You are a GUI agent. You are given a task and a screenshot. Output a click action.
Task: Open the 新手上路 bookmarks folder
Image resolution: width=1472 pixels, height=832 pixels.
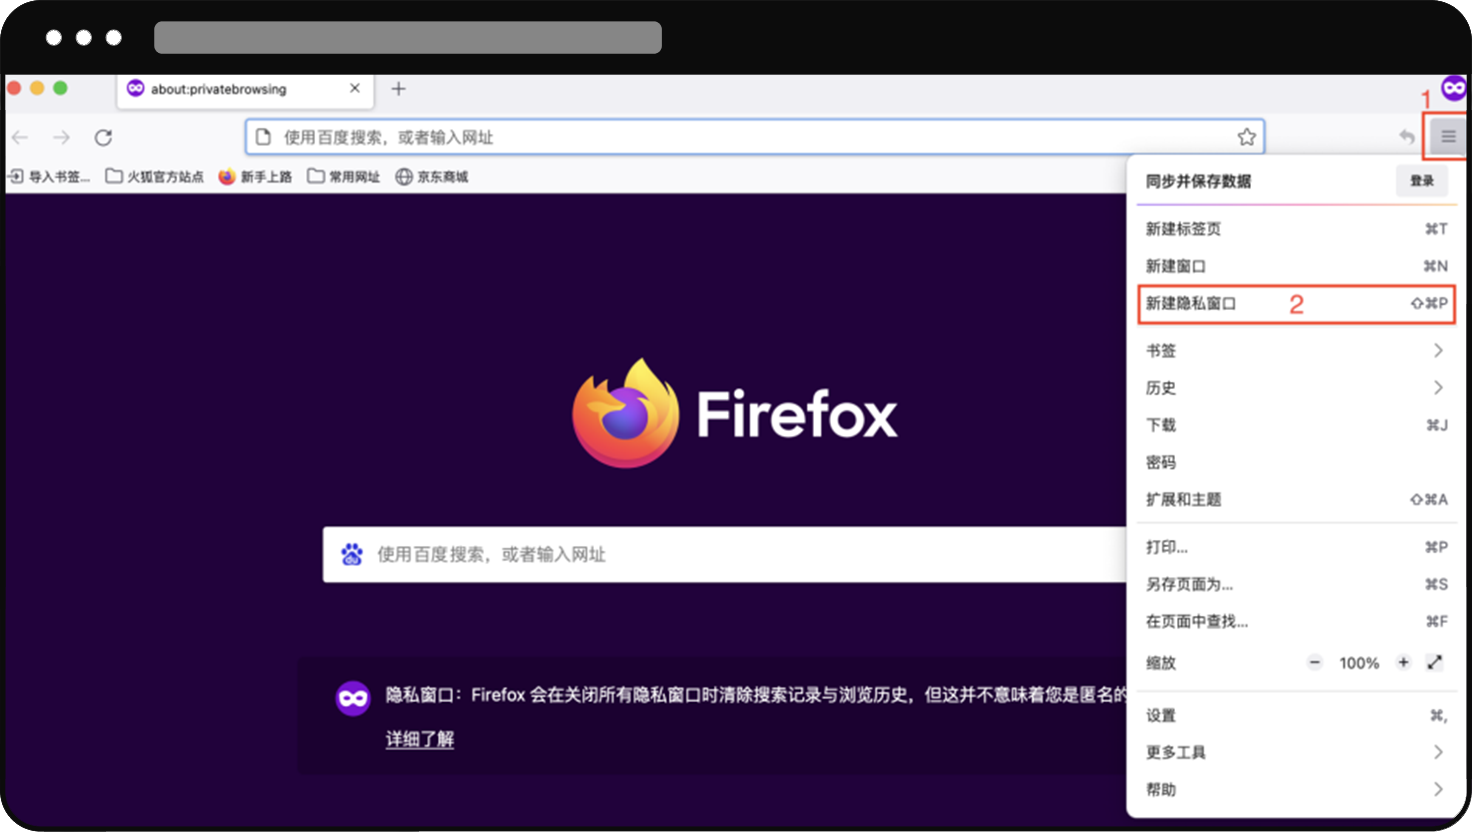point(256,176)
